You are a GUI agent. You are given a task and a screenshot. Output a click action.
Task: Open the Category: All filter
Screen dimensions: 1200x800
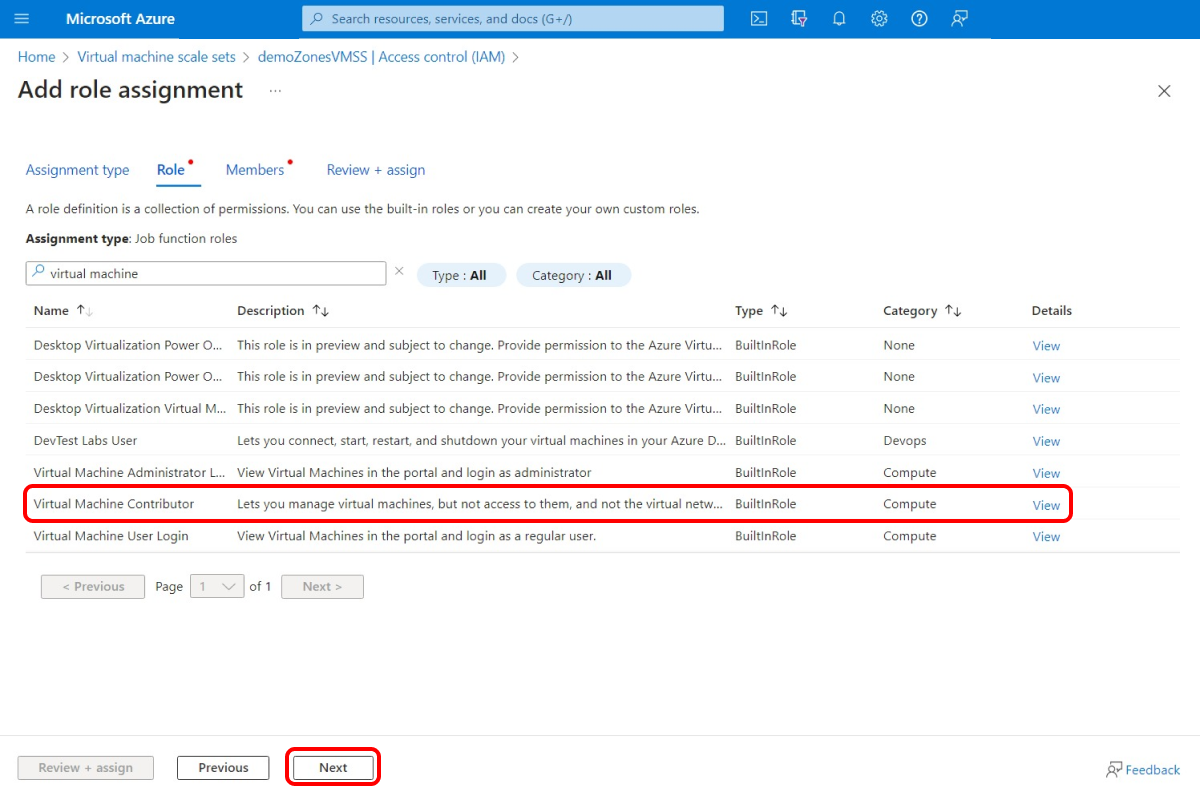pos(573,275)
